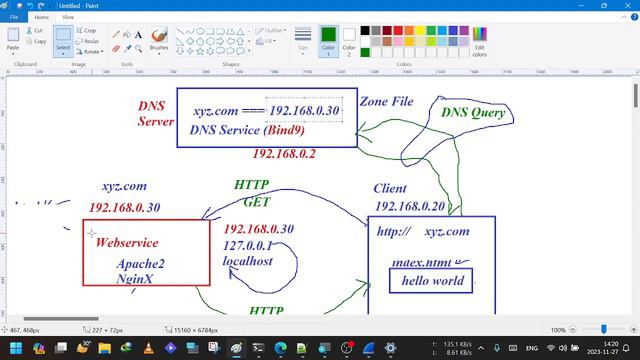640x360 pixels.
Task: Open Paint Help question mark icon
Action: point(634,17)
